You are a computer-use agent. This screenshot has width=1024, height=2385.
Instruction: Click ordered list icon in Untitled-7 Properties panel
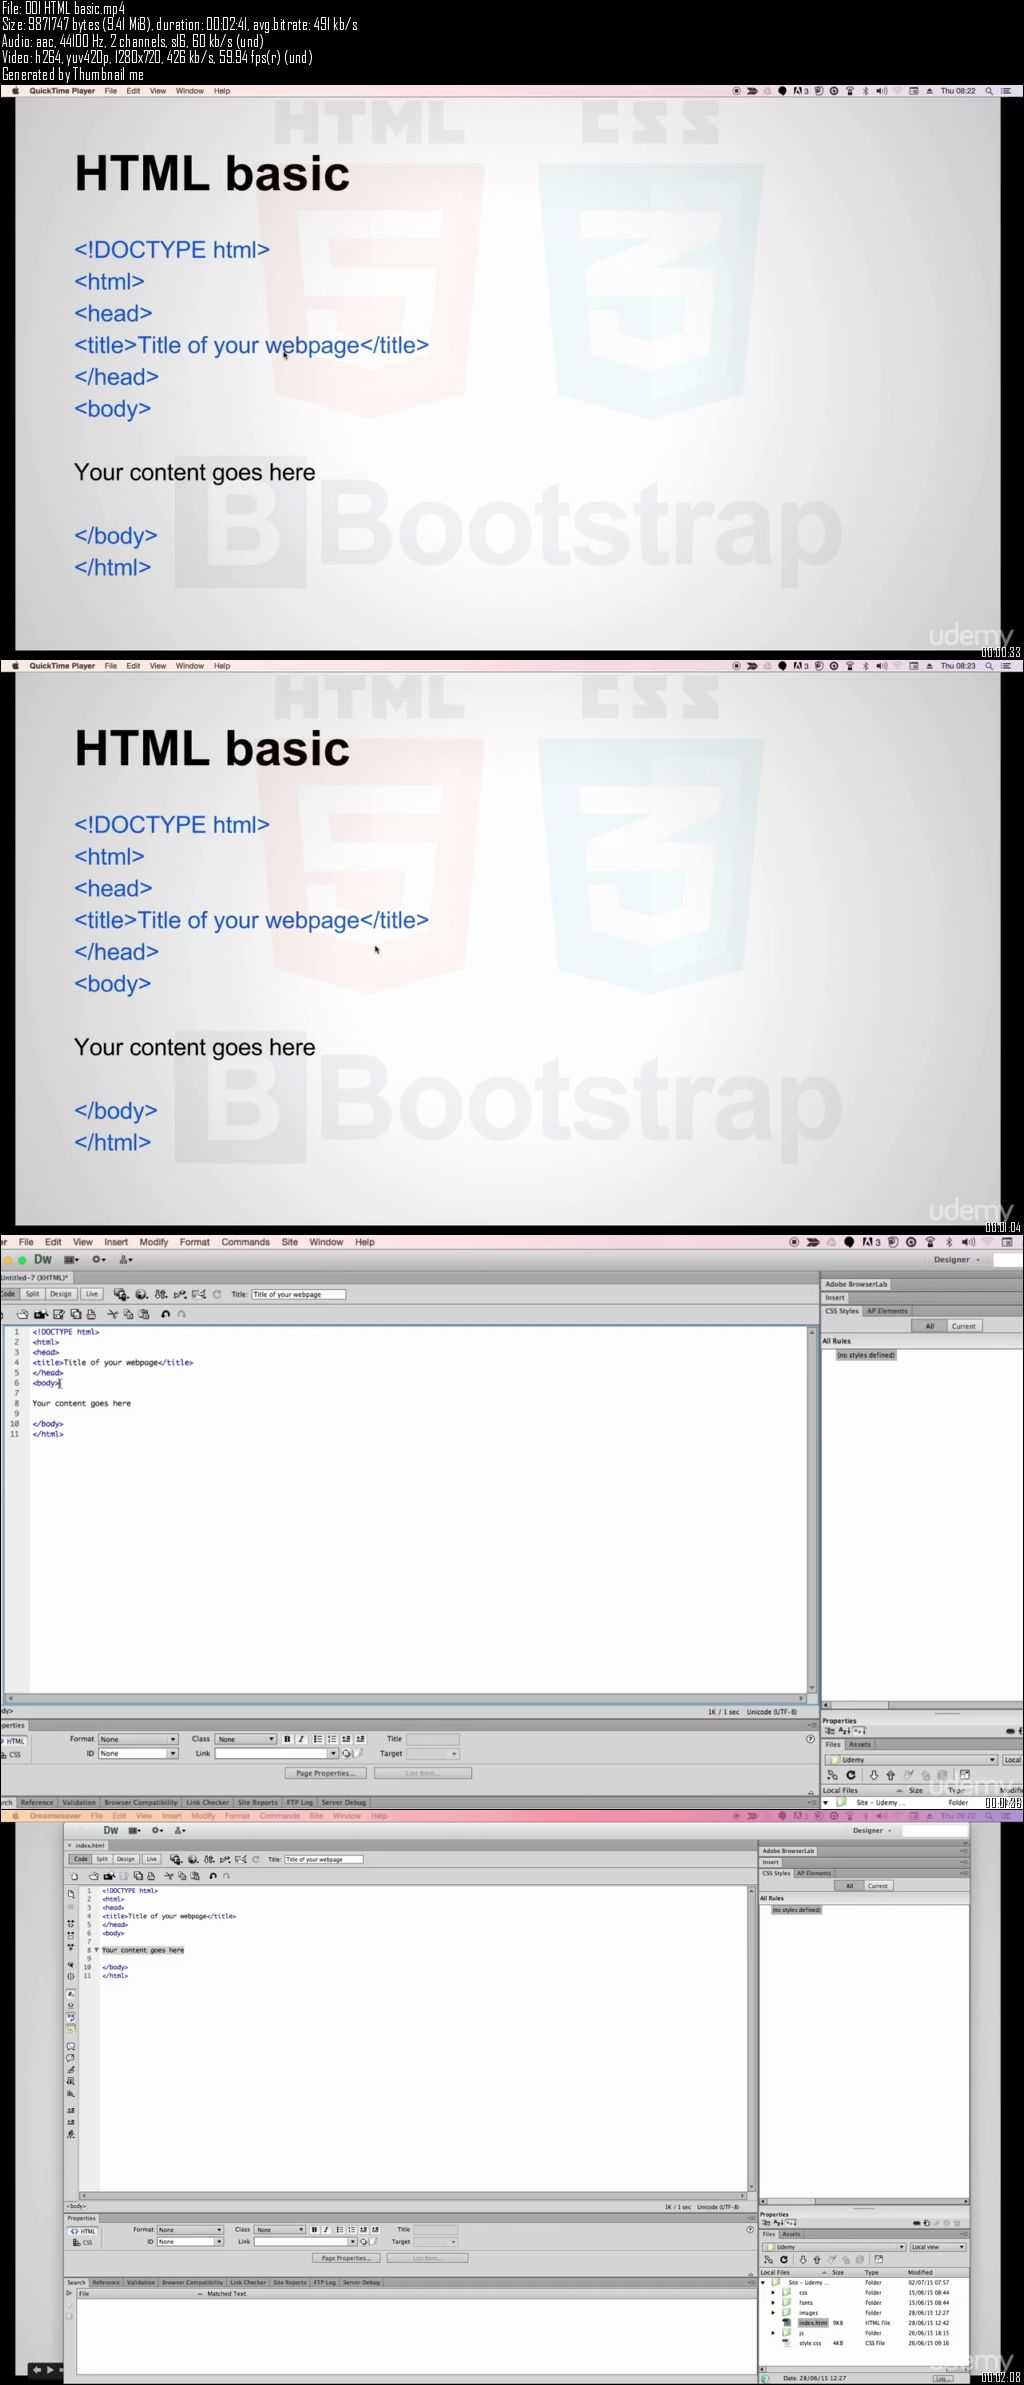332,1739
